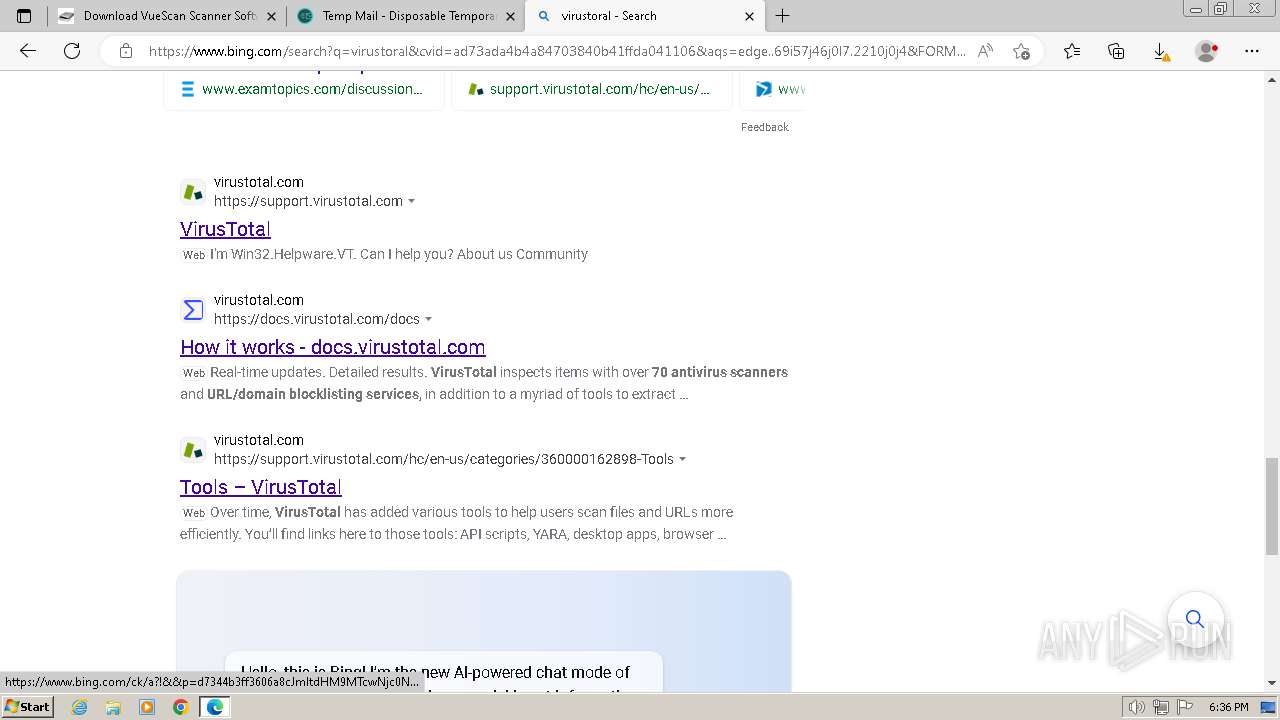Open the tab actions menu icon

[x=24, y=16]
